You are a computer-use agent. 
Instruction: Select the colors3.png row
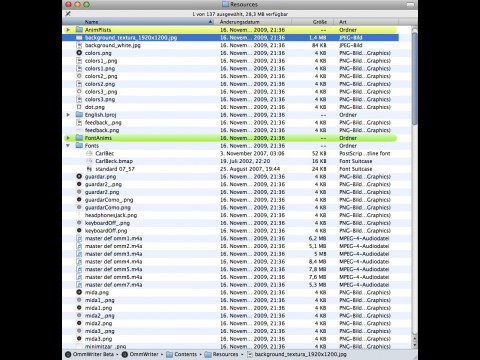point(230,99)
